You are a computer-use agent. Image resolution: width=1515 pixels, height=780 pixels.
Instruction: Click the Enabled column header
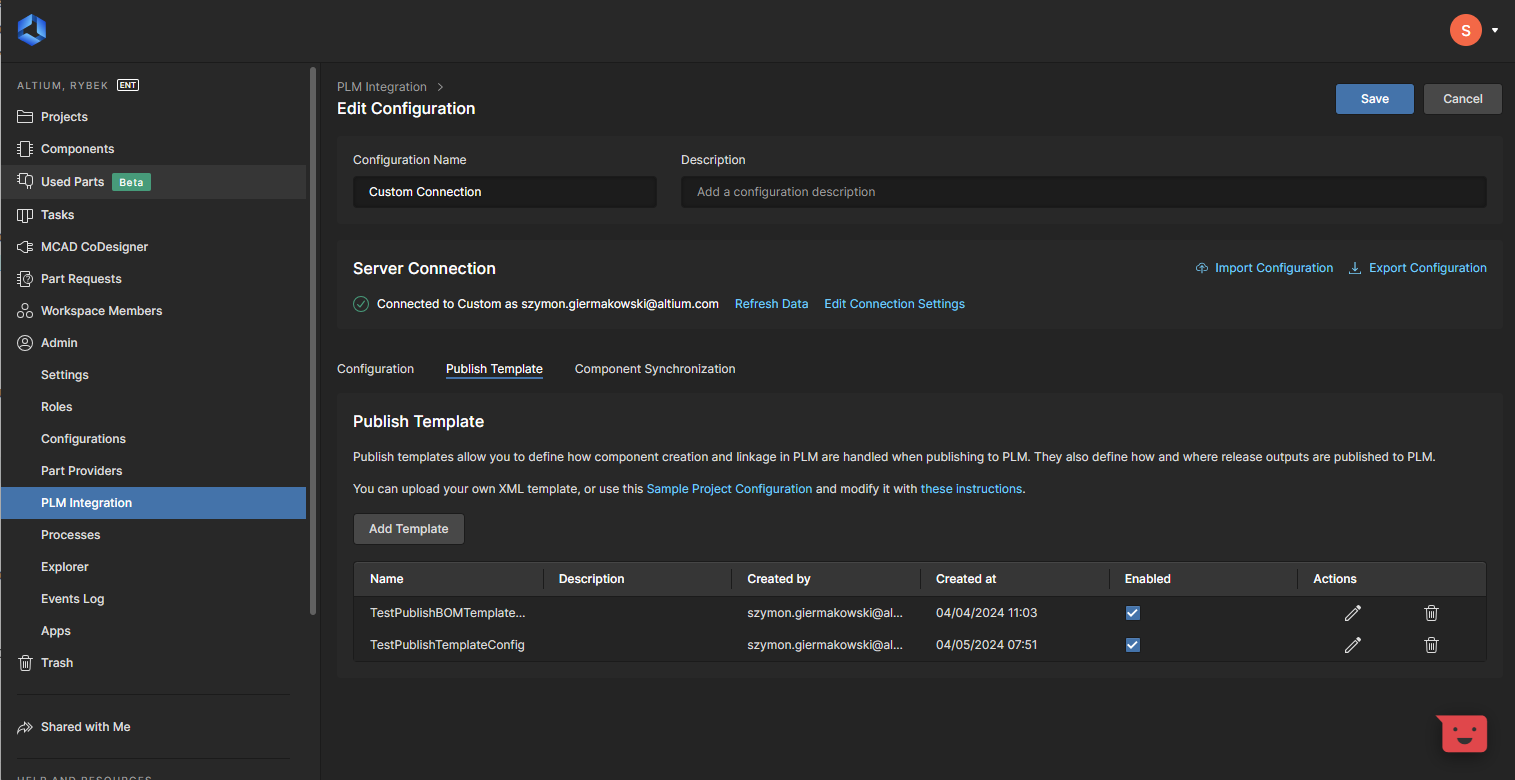1147,579
